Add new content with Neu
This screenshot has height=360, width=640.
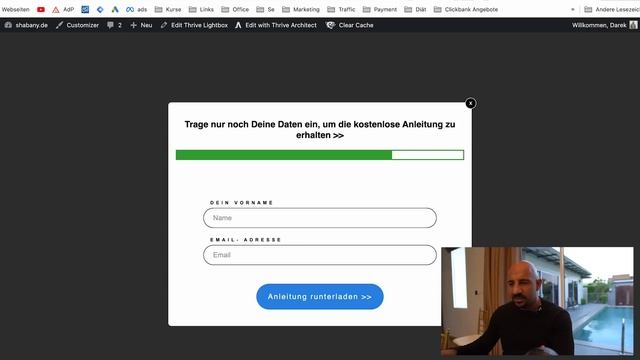pyautogui.click(x=141, y=25)
